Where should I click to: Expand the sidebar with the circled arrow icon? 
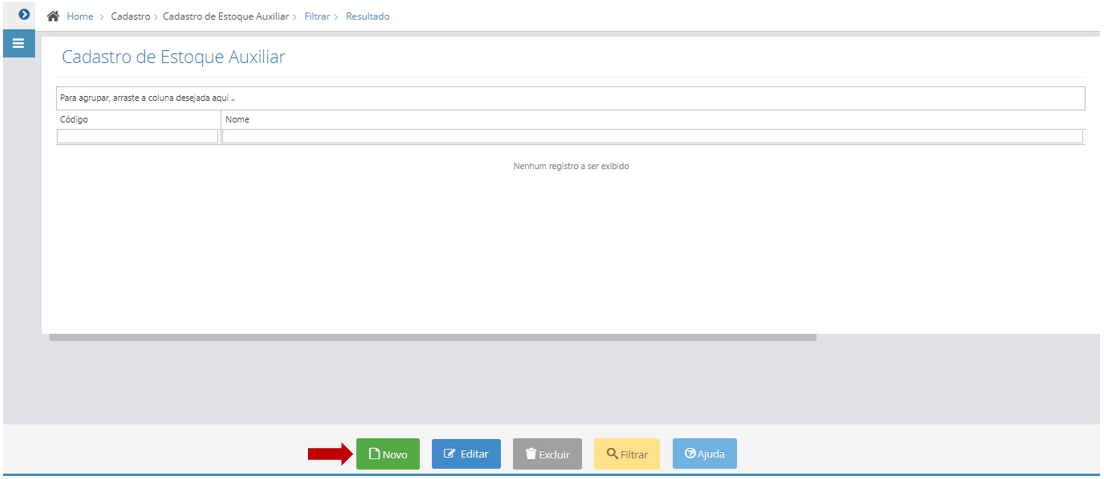click(x=24, y=14)
